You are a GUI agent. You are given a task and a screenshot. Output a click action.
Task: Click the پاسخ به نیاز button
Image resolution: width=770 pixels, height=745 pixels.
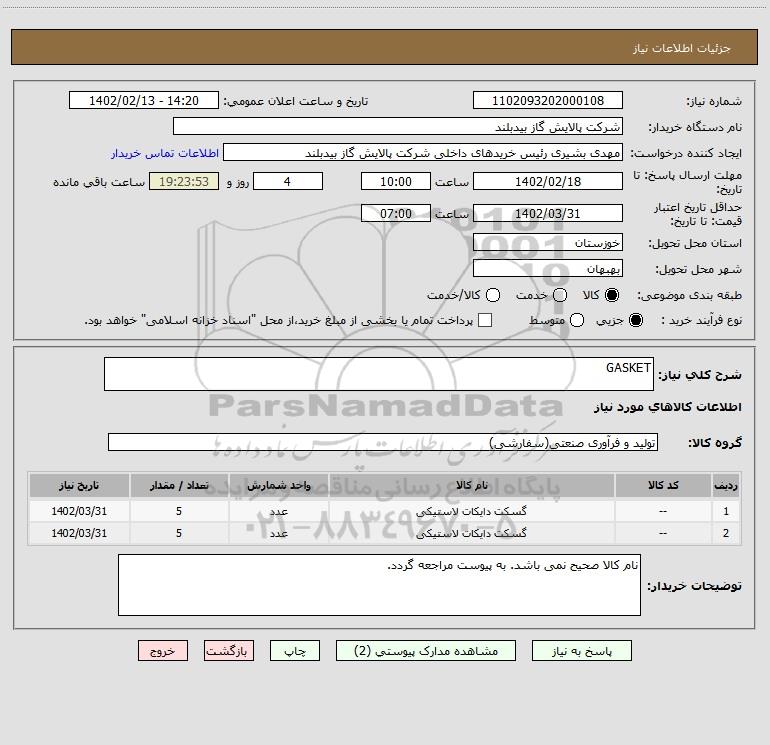tap(581, 651)
